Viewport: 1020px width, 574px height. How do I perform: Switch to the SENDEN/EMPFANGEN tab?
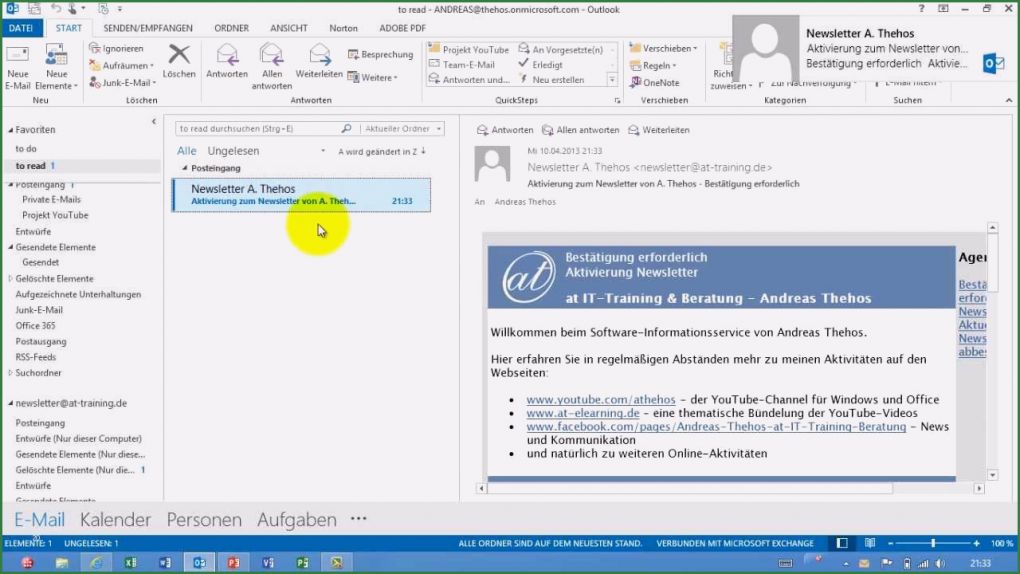coord(148,28)
